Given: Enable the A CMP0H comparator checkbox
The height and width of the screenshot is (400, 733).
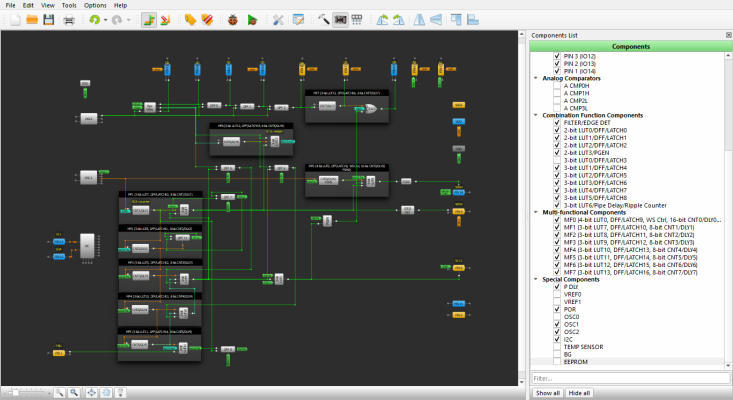Looking at the screenshot, I should 557,85.
